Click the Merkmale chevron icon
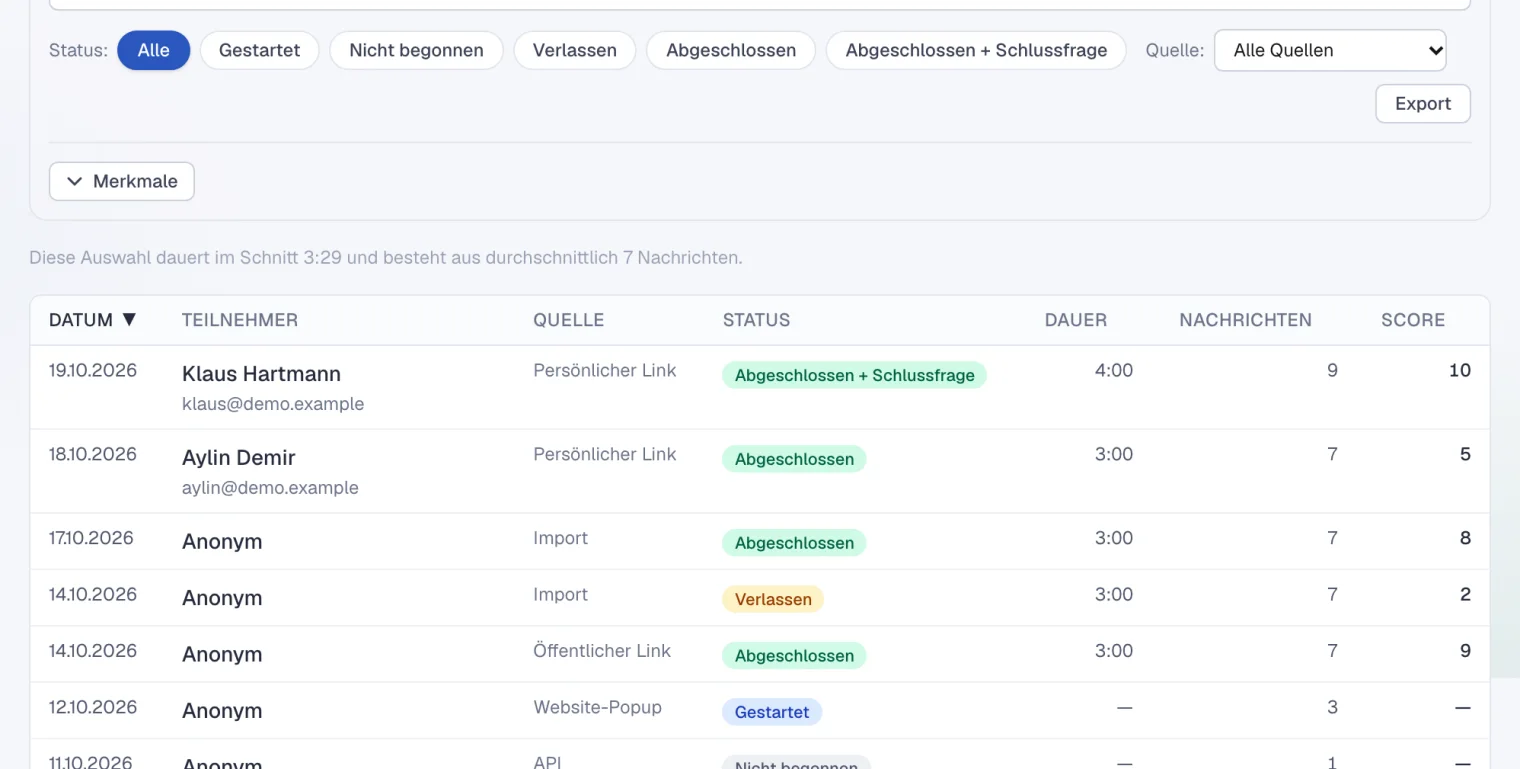The width and height of the screenshot is (1520, 769). (74, 181)
